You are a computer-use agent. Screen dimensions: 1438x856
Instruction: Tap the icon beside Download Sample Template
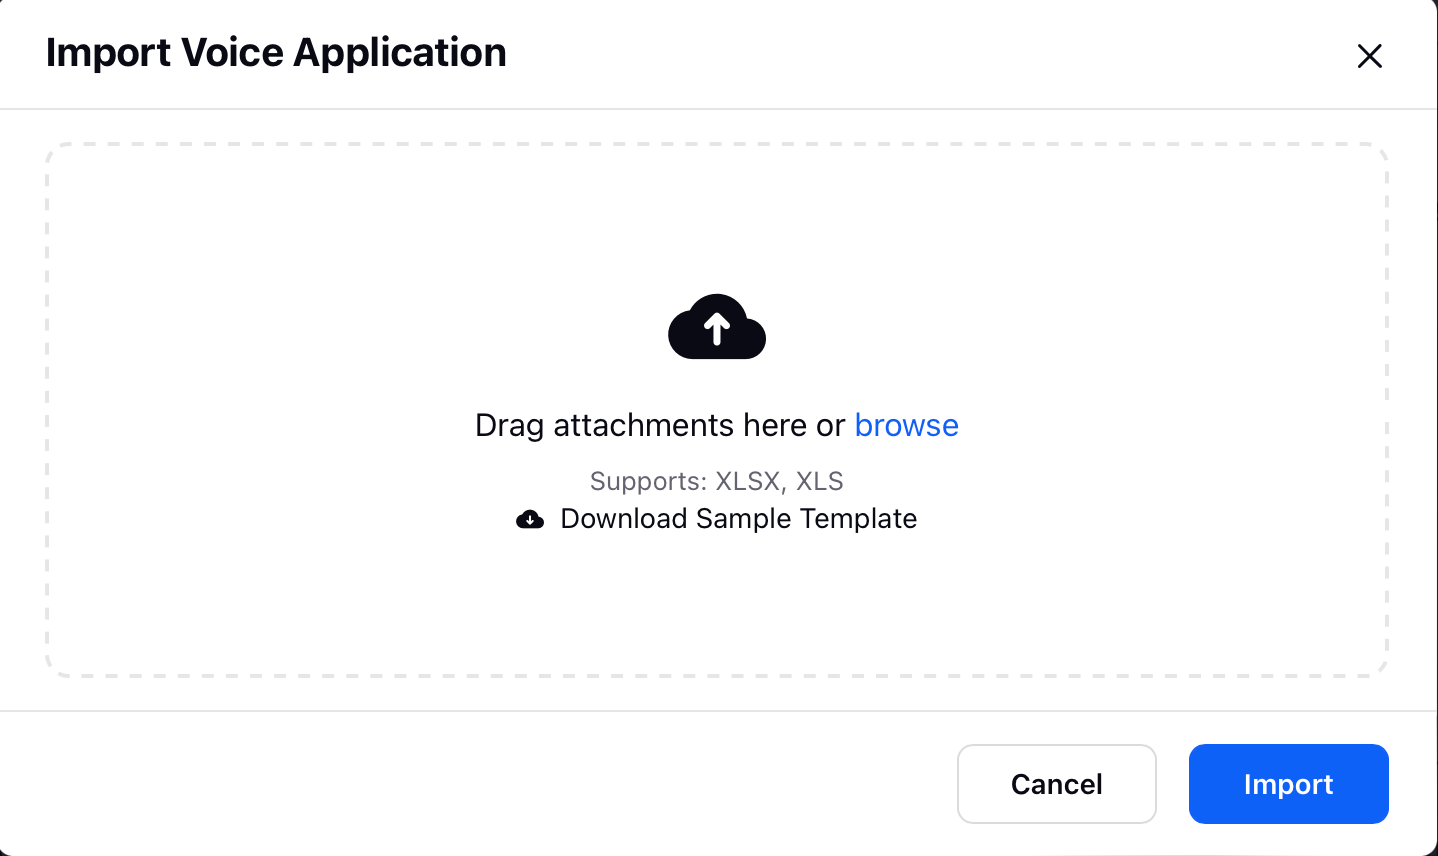[x=530, y=519]
